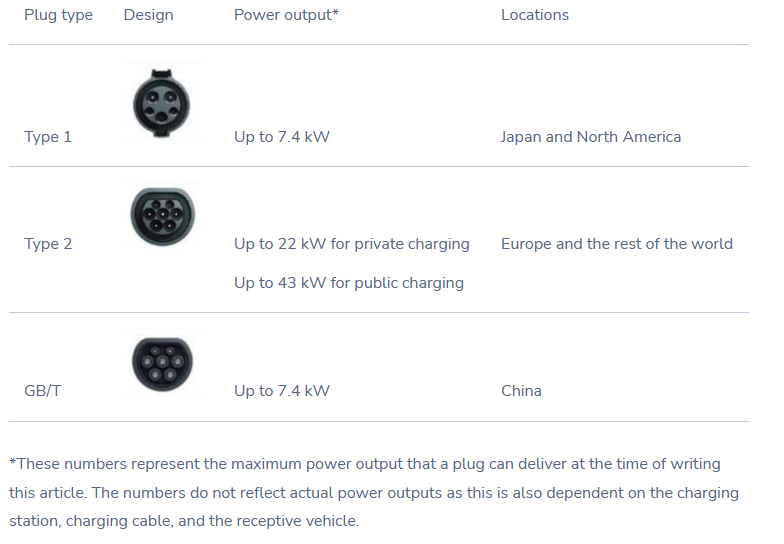The width and height of the screenshot is (784, 544).
Task: Click the Type 1 plug image
Action: click(162, 102)
